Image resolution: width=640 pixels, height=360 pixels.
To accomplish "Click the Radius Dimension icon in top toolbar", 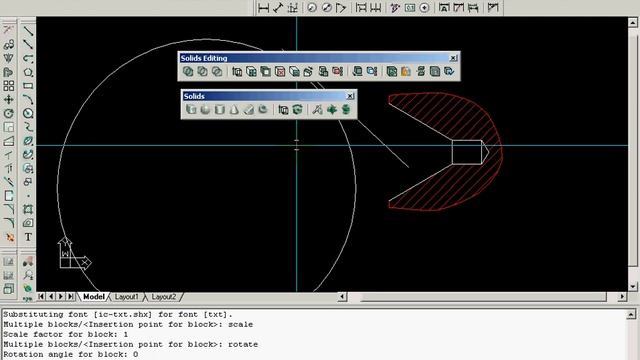I will (x=312, y=7).
